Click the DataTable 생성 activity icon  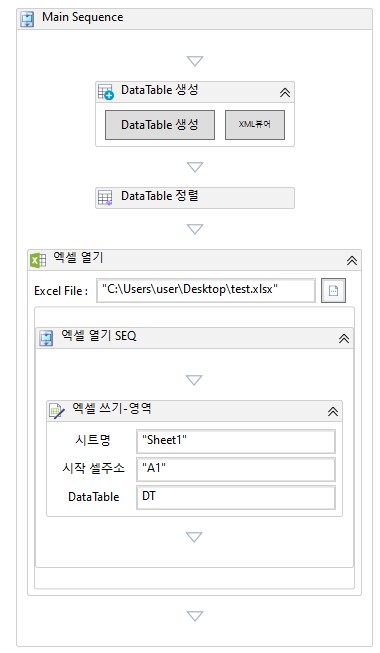point(105,92)
